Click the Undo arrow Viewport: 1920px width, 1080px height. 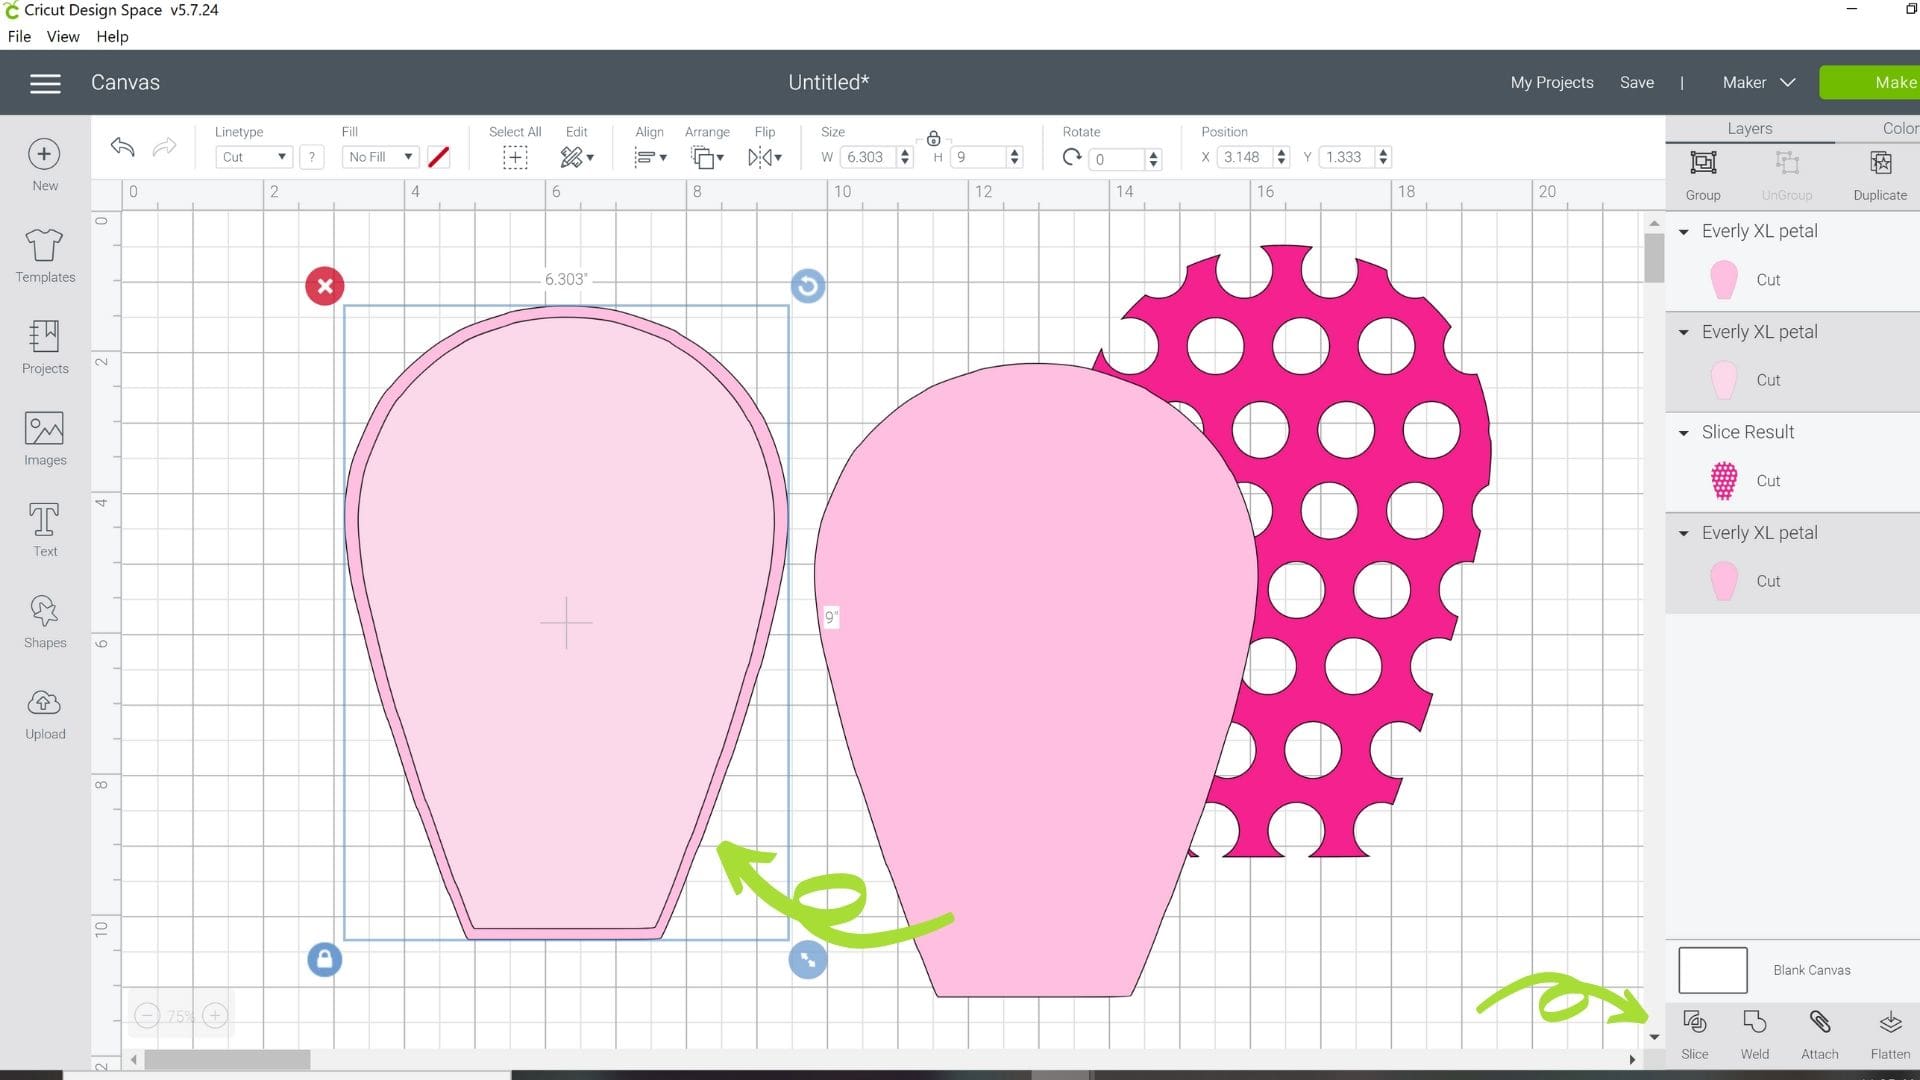[122, 147]
